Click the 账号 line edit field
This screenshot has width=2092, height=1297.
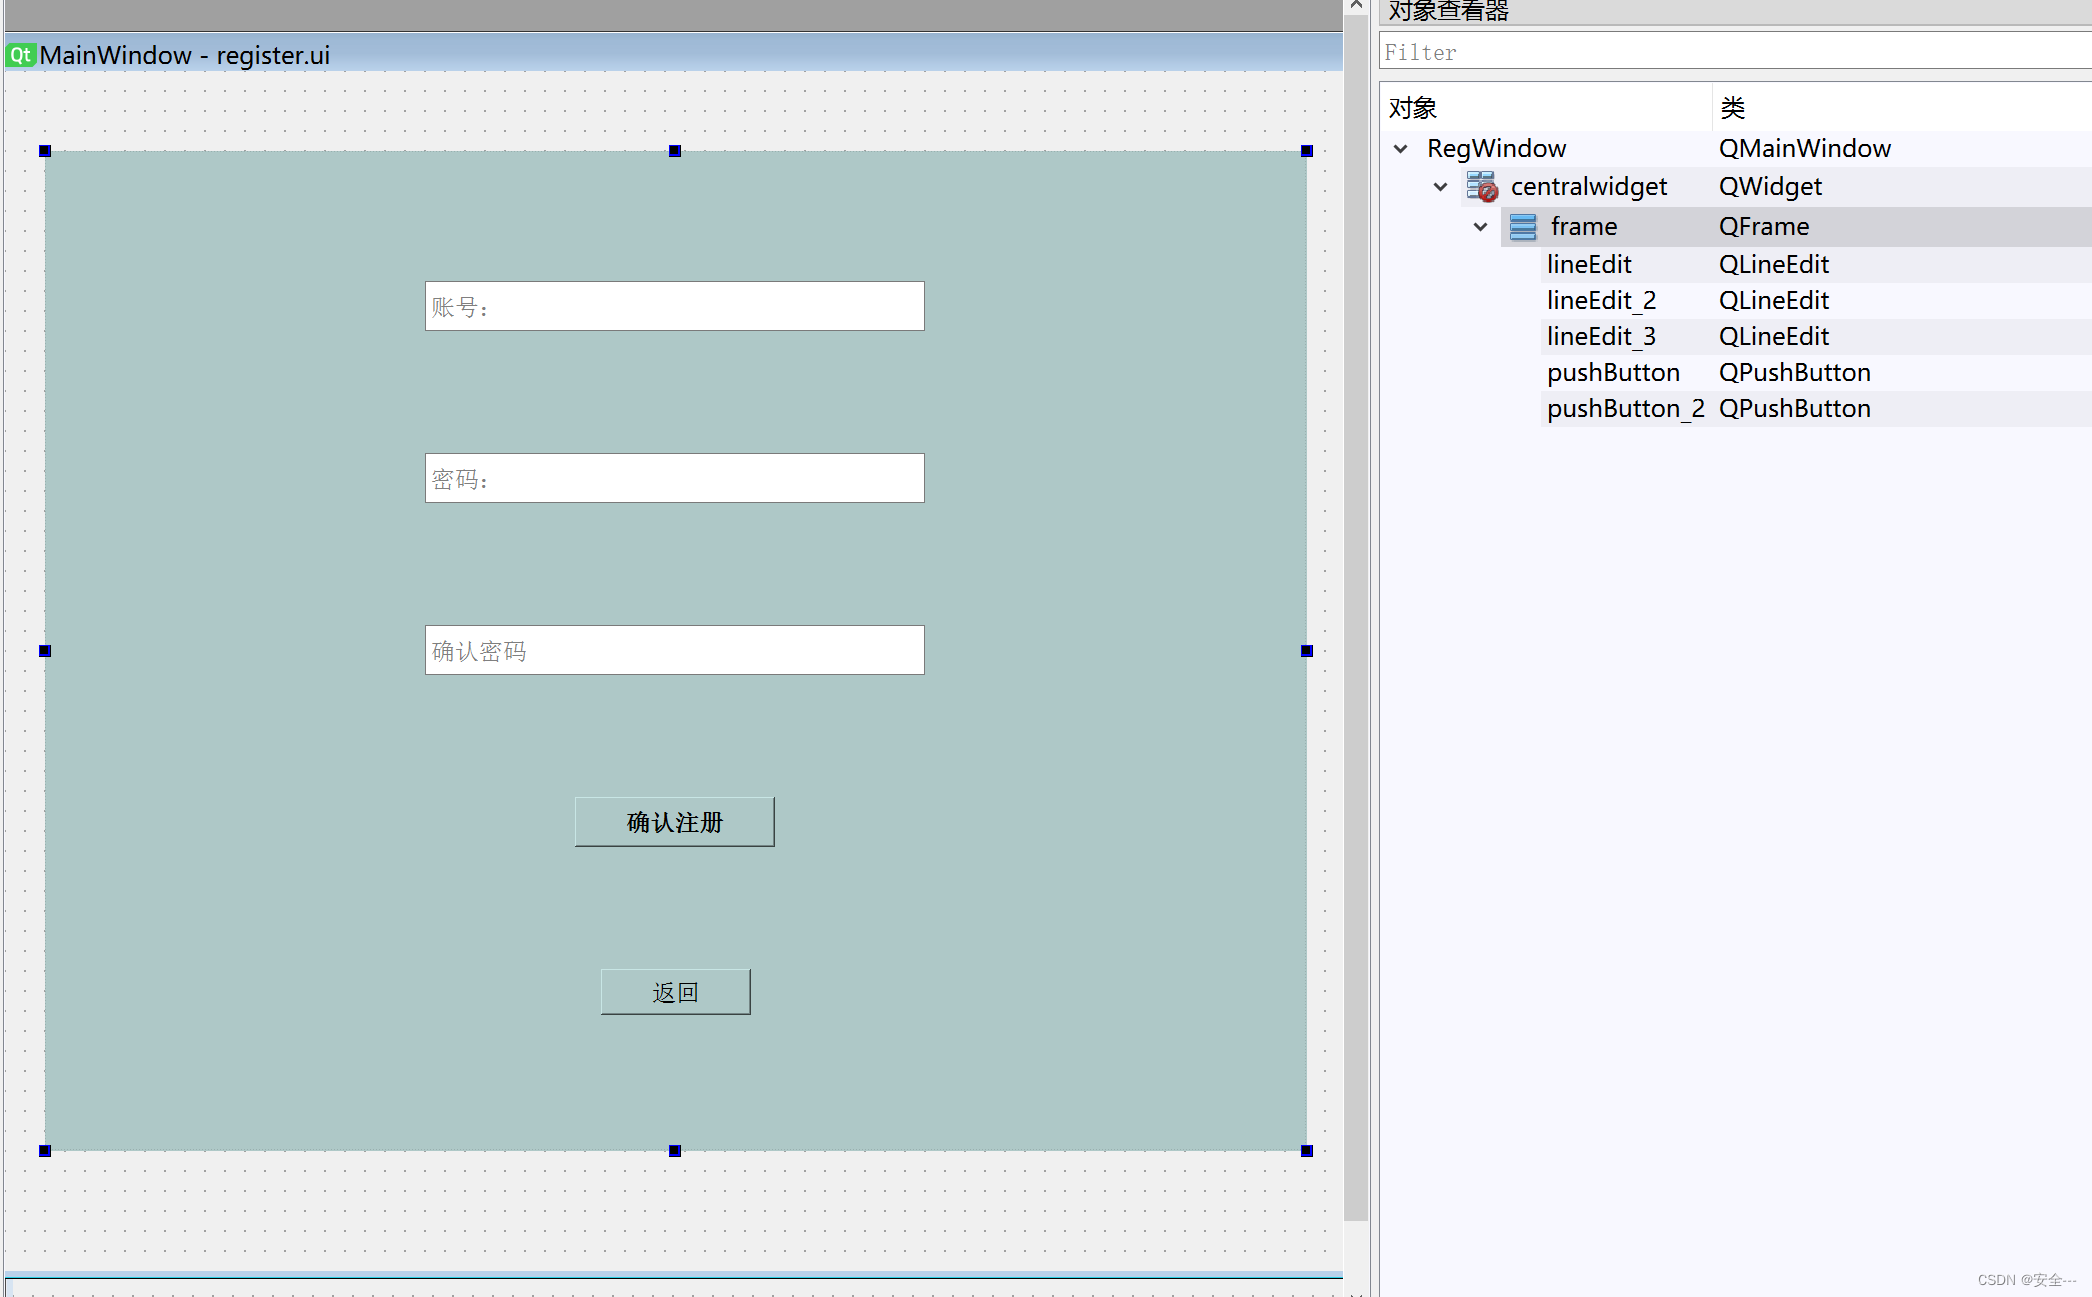(675, 306)
